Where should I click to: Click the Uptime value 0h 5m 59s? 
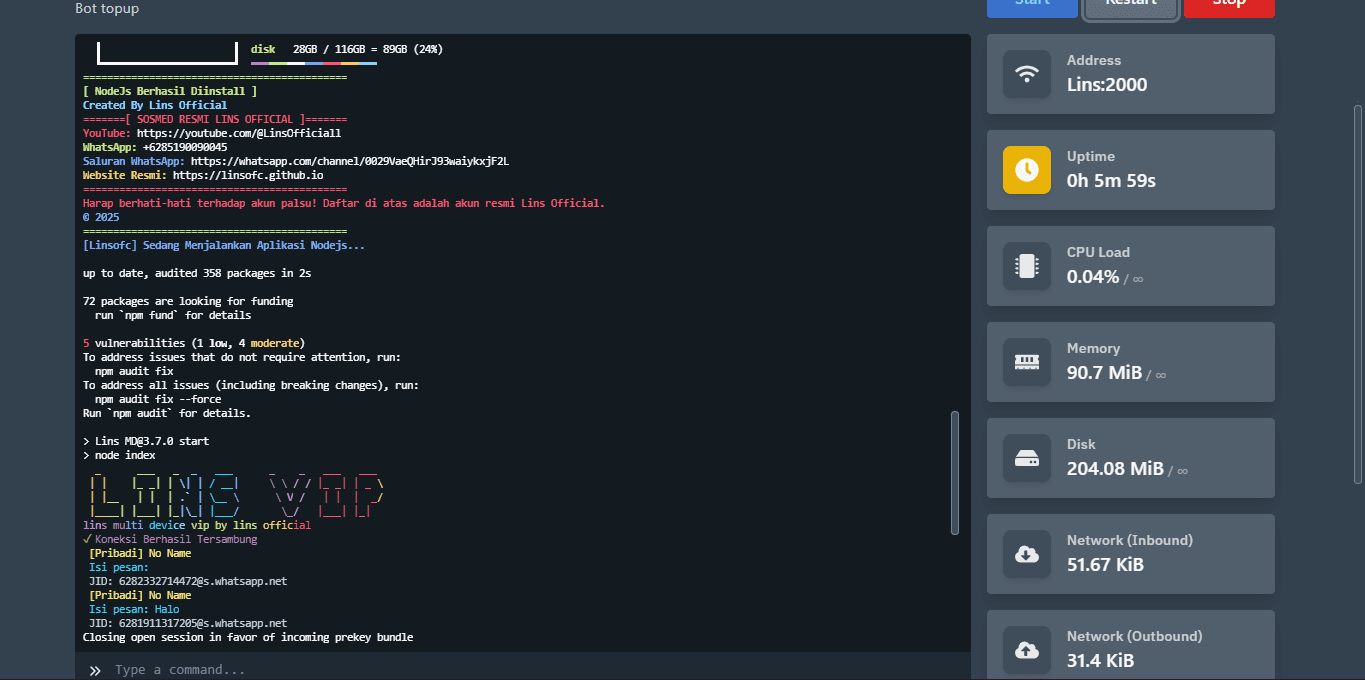point(1111,181)
